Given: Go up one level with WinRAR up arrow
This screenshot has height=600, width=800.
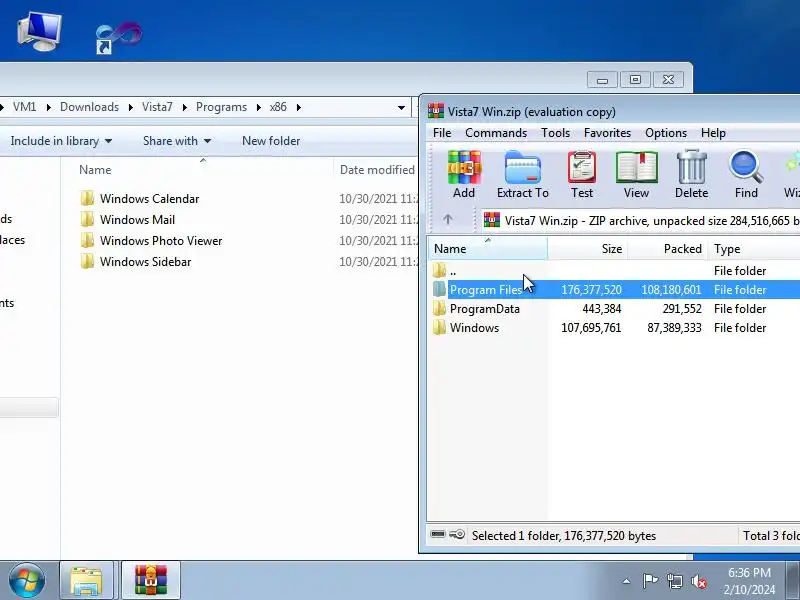Looking at the screenshot, I should pos(447,219).
